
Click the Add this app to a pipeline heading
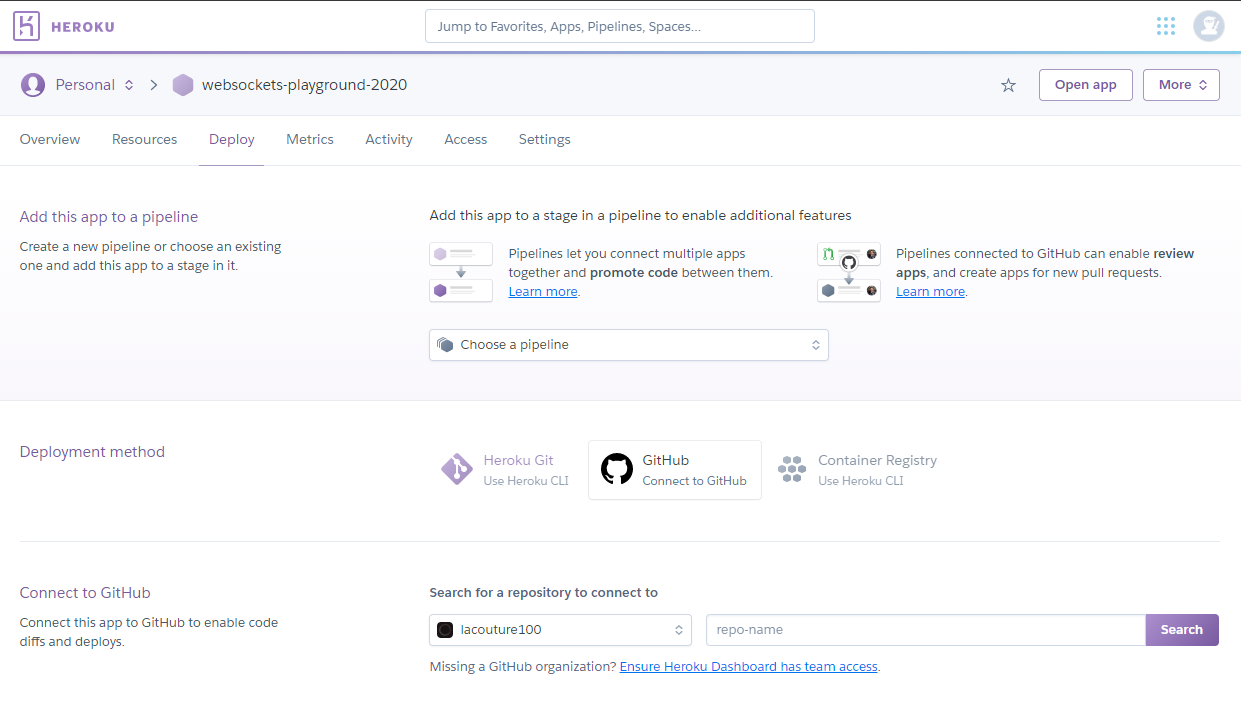pyautogui.click(x=109, y=217)
